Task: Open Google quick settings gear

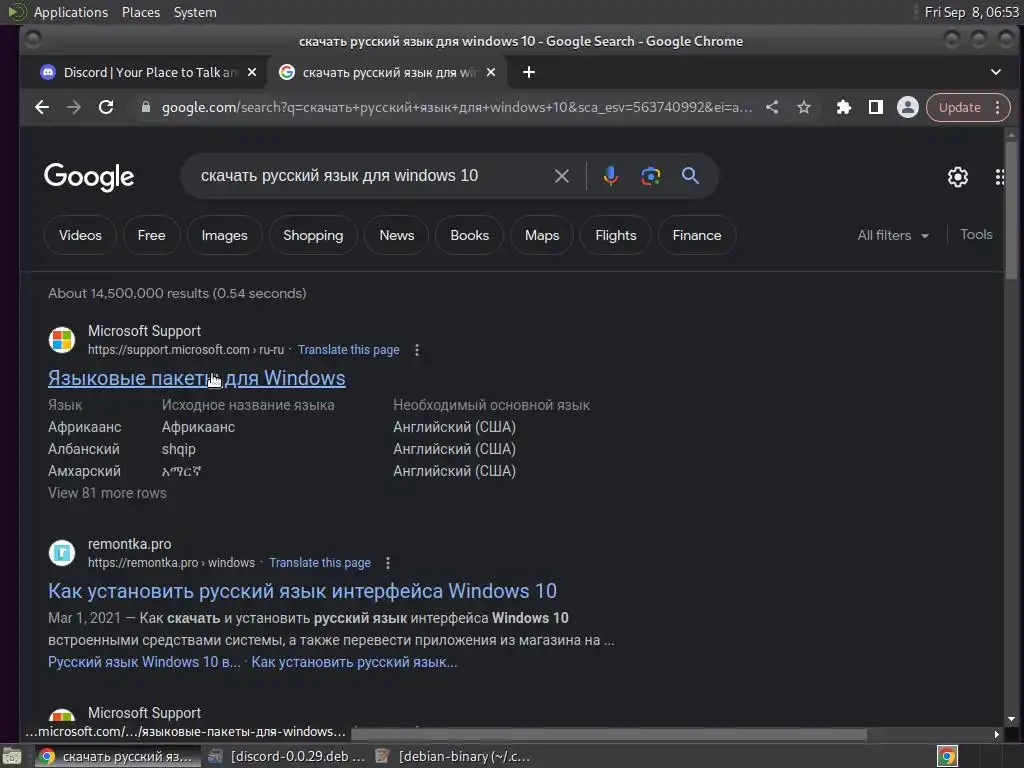Action: [x=957, y=176]
